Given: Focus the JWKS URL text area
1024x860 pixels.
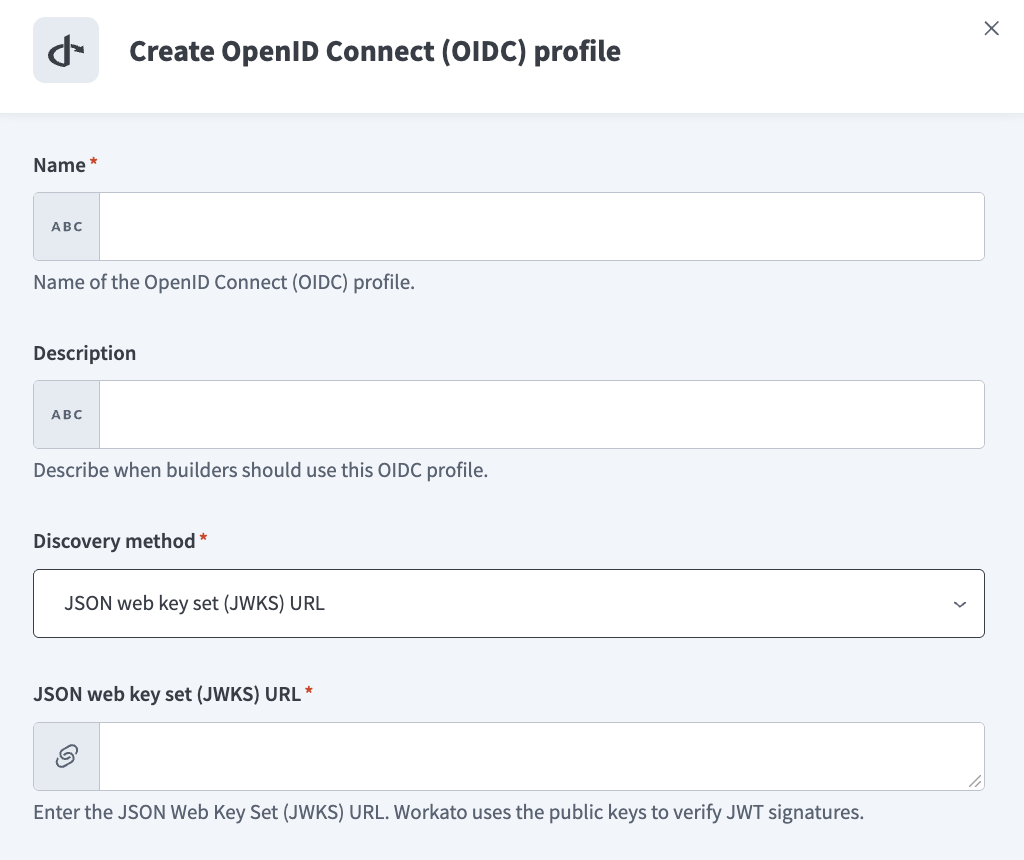Looking at the screenshot, I should tap(541, 756).
